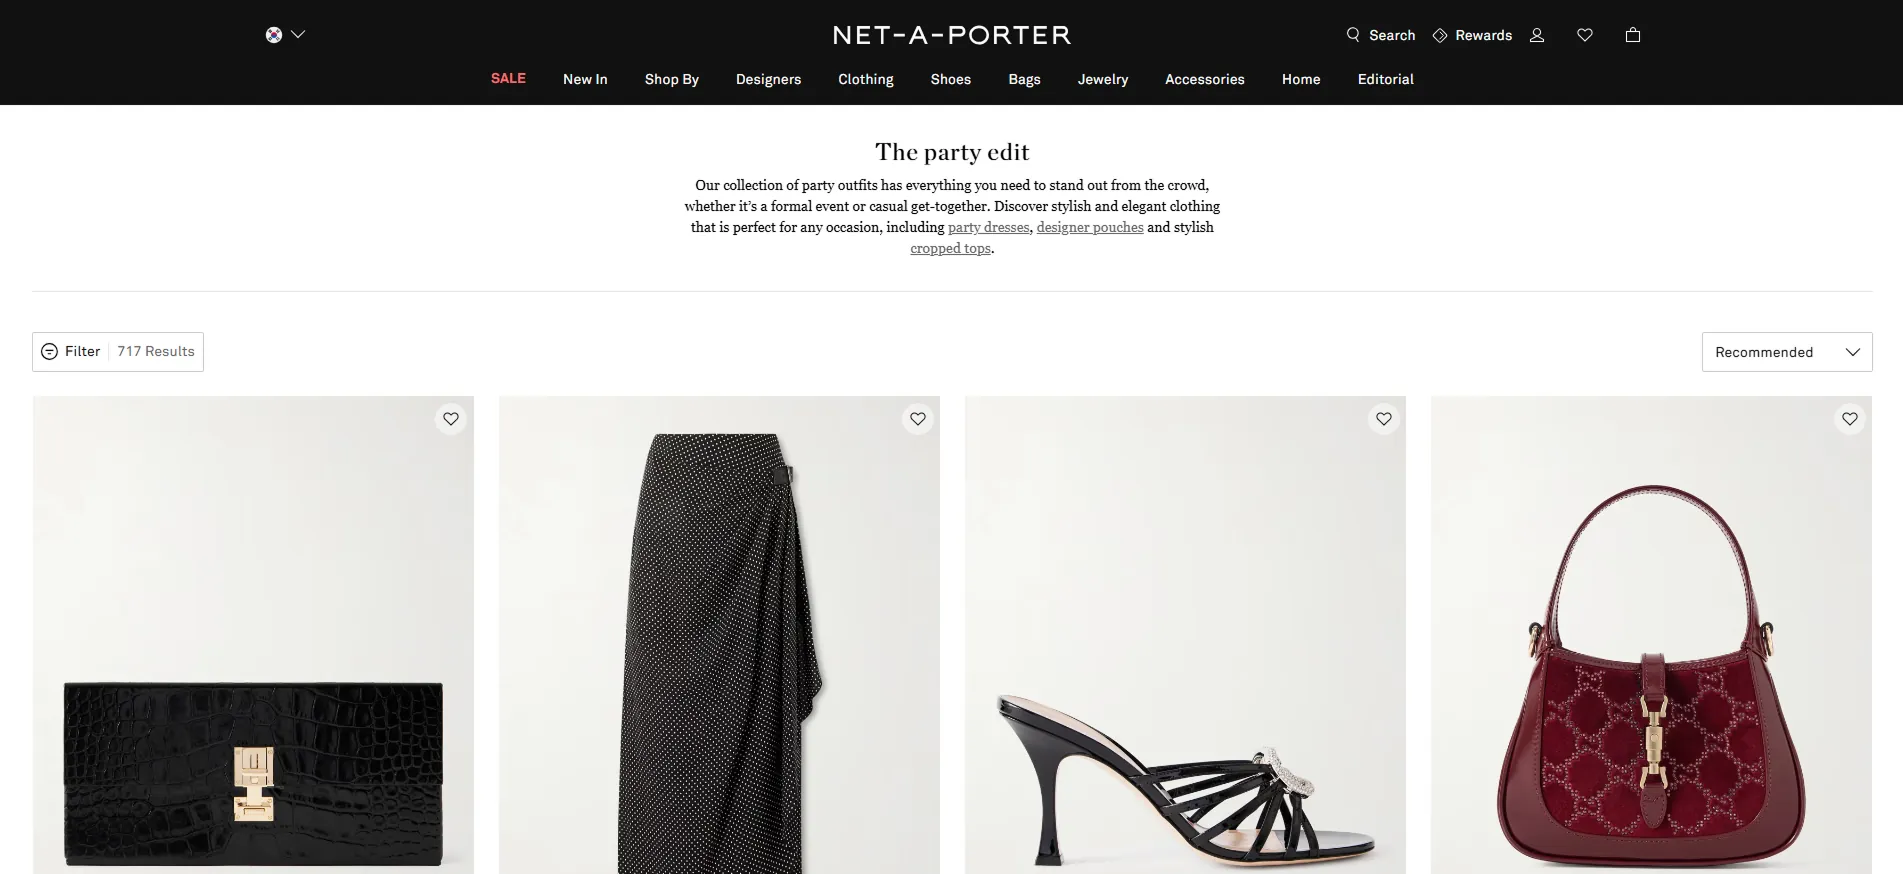This screenshot has height=874, width=1903.
Task: Open the wishlist heart in header
Action: (x=1585, y=35)
